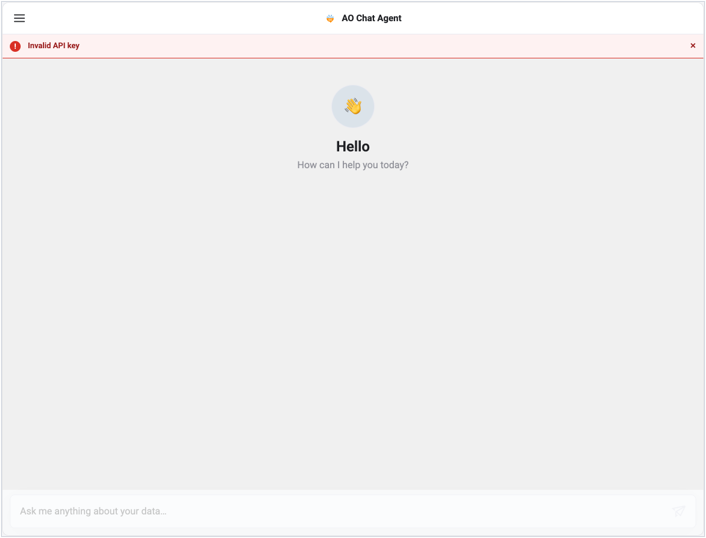Click the Hello heading
706x538 pixels.
(353, 146)
